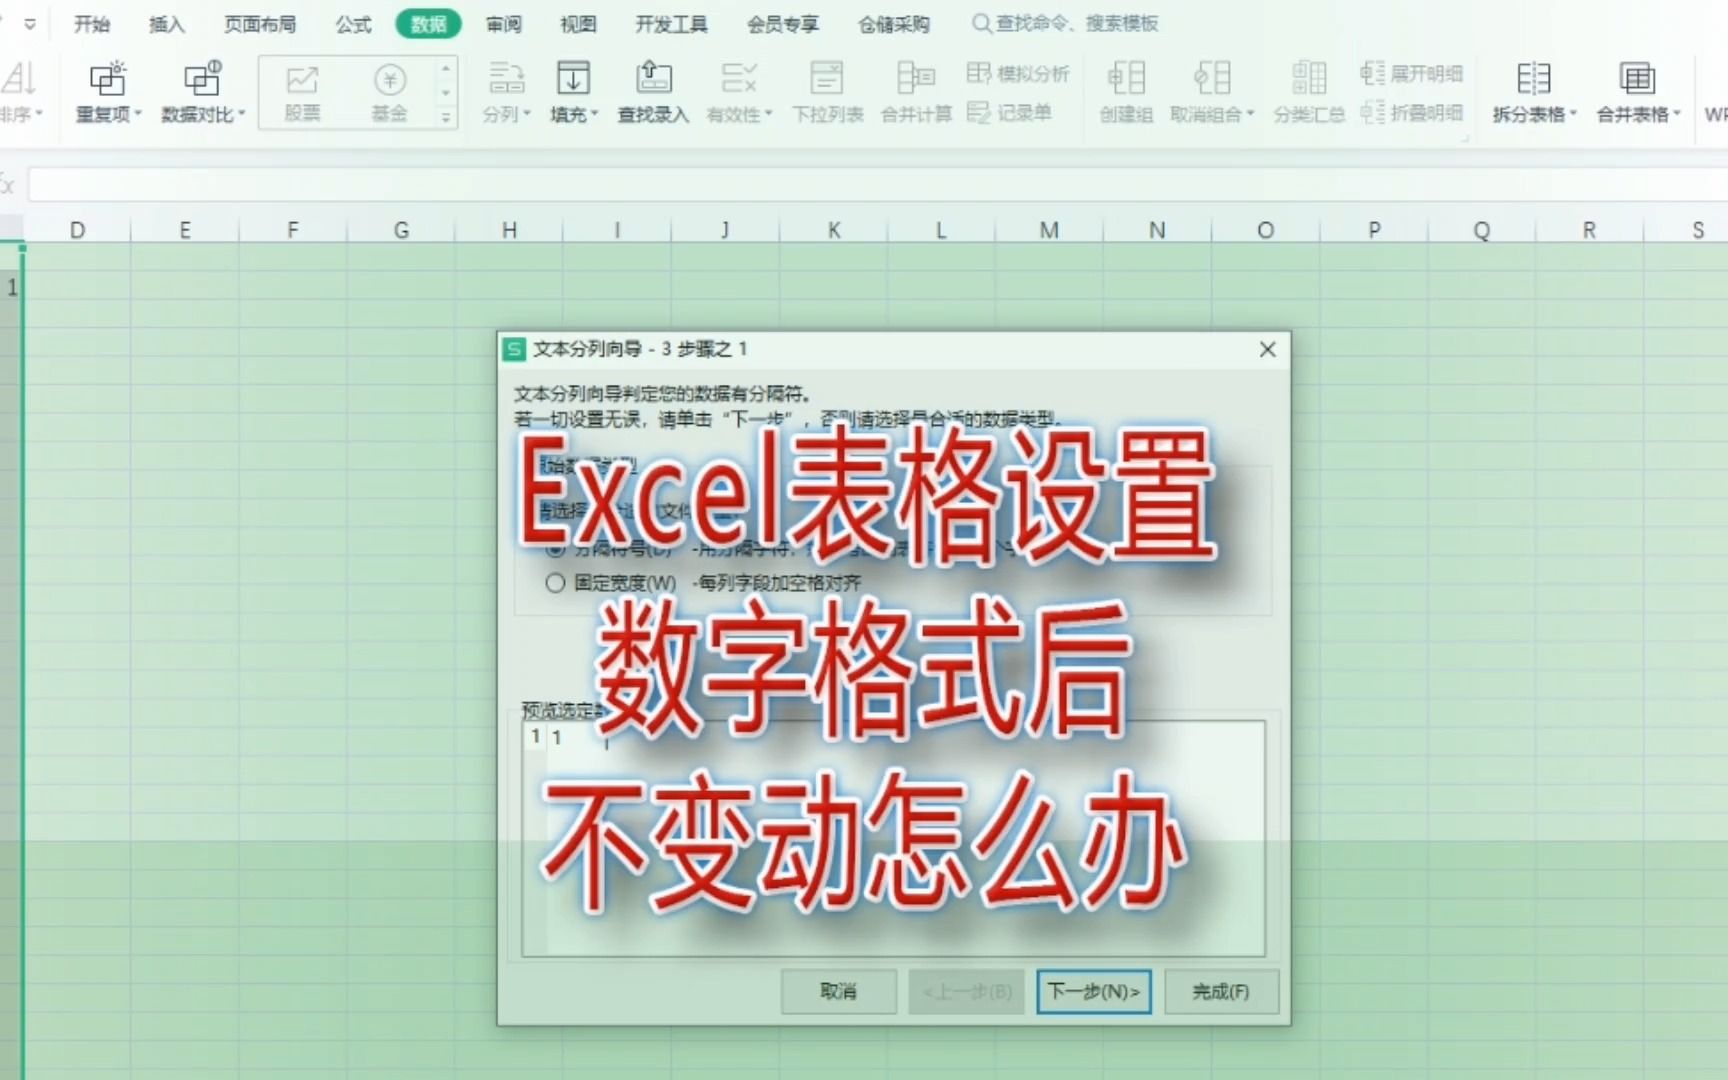This screenshot has width=1728, height=1080.
Task: Select column header Q
Action: click(x=1482, y=230)
